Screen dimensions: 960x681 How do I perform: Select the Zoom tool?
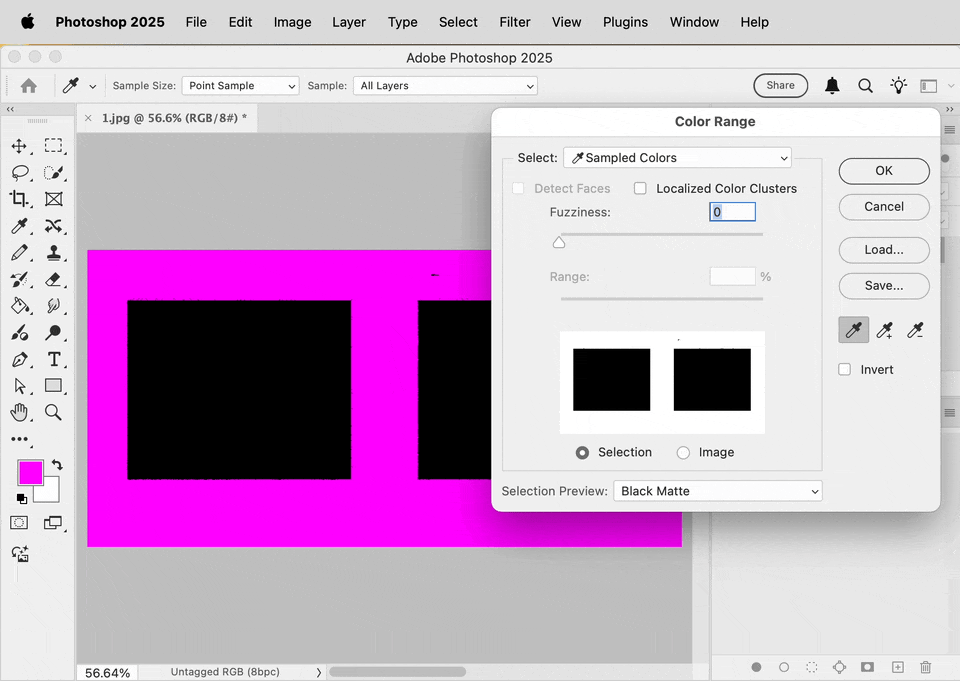click(53, 412)
